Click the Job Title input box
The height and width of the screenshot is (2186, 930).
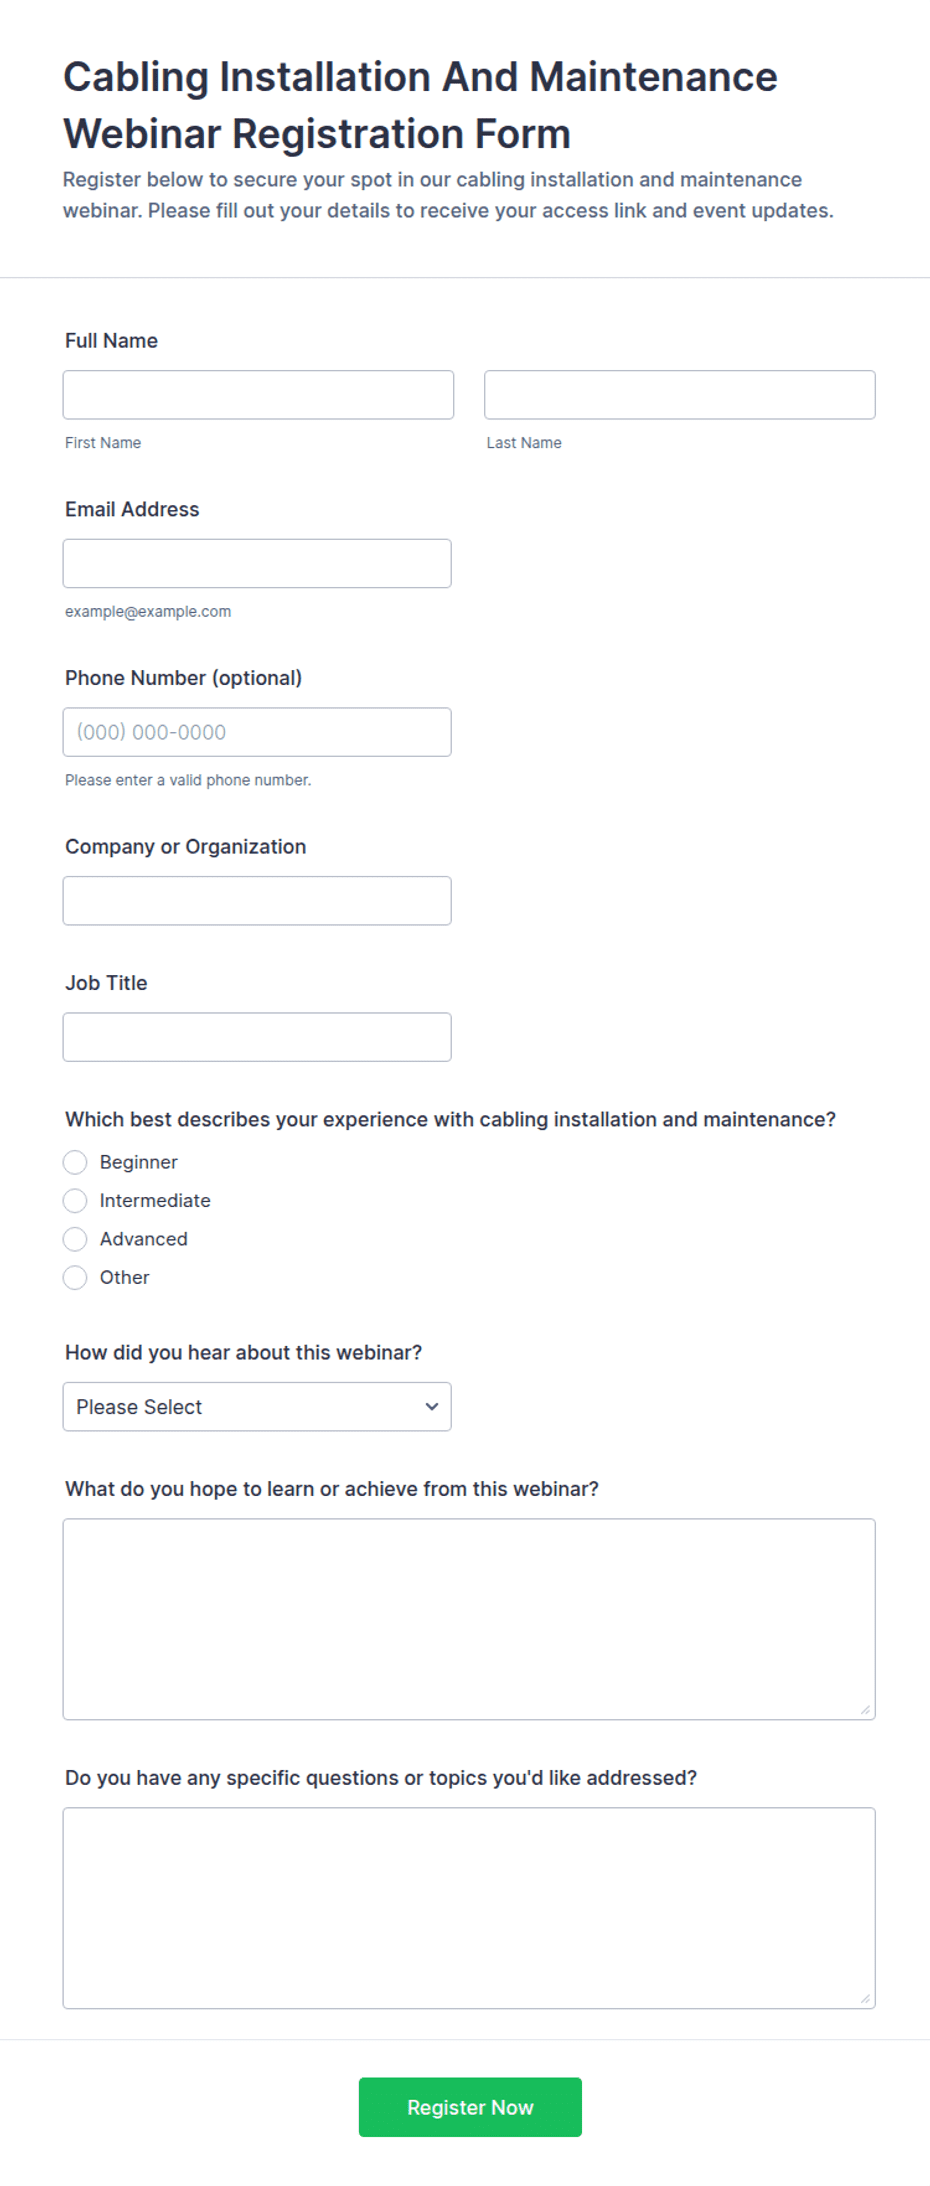coord(257,1037)
